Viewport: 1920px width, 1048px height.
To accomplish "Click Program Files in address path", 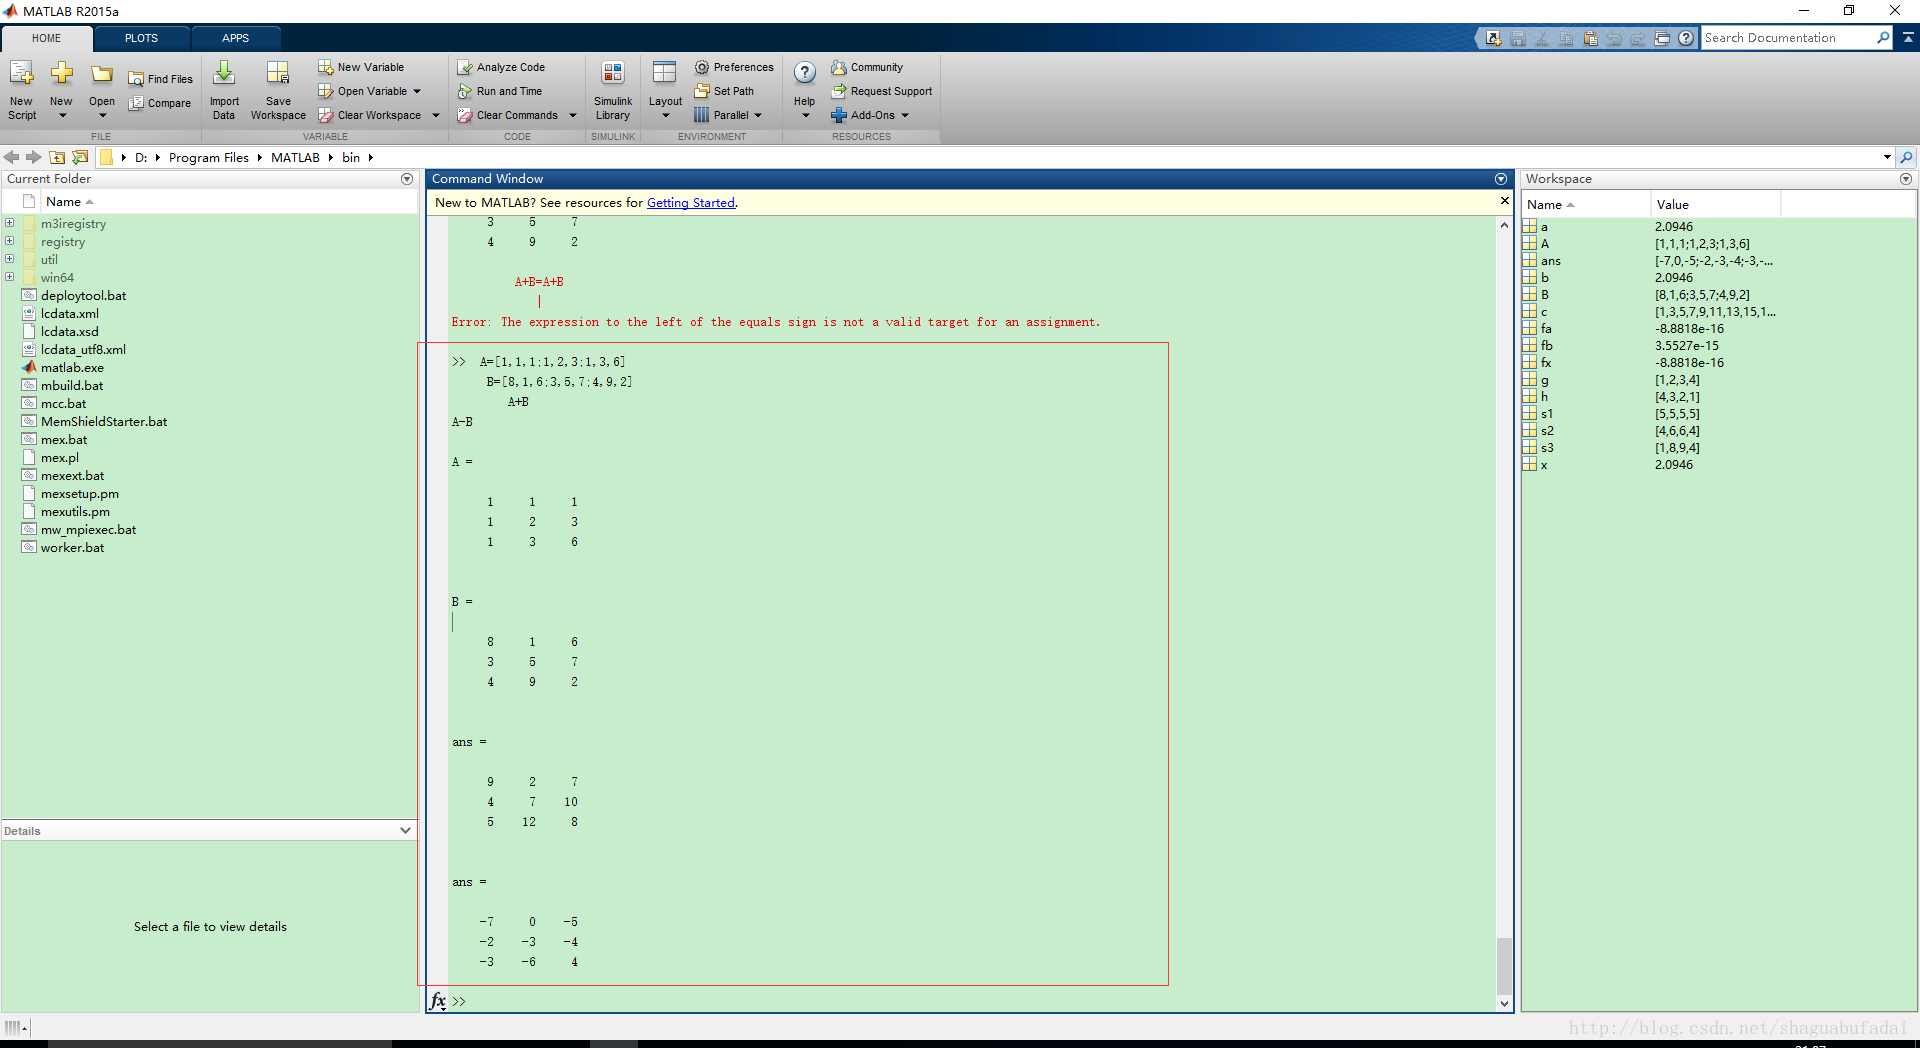I will (209, 157).
